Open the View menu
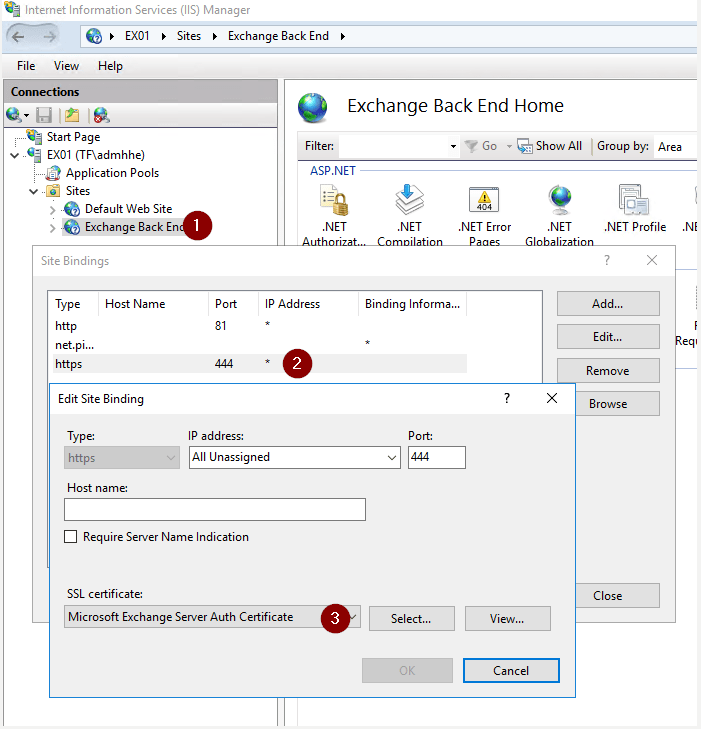This screenshot has width=701, height=729. point(66,66)
